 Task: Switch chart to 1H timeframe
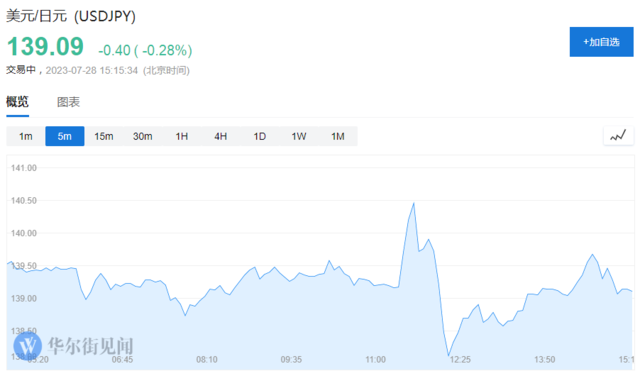point(182,136)
